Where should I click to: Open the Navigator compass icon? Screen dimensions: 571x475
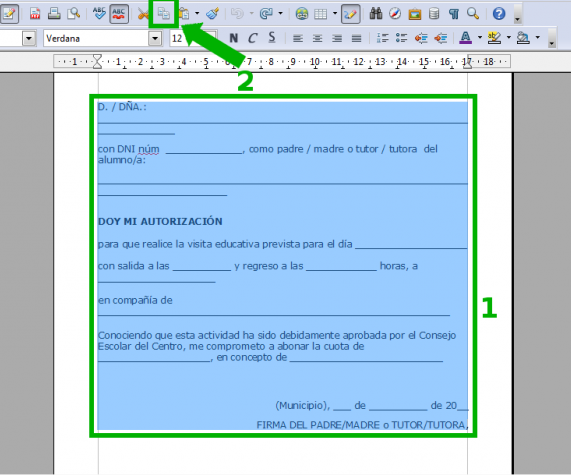click(395, 14)
